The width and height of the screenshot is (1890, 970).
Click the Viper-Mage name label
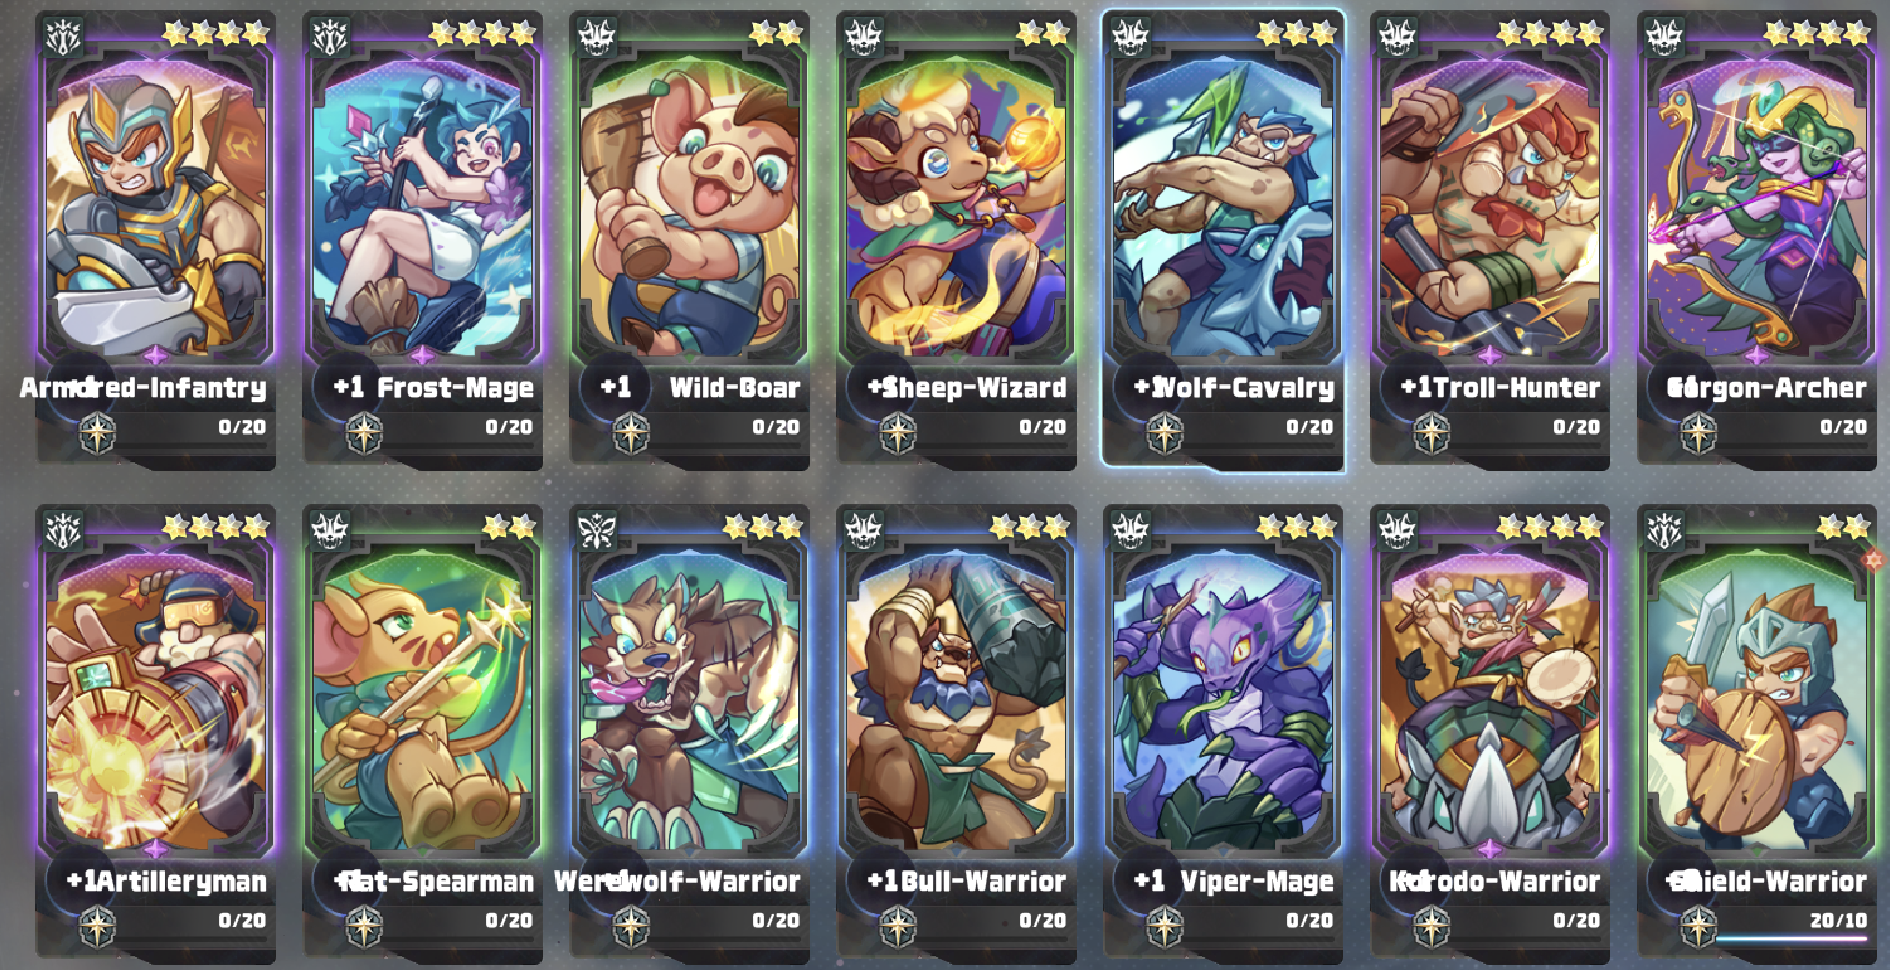coord(1257,881)
